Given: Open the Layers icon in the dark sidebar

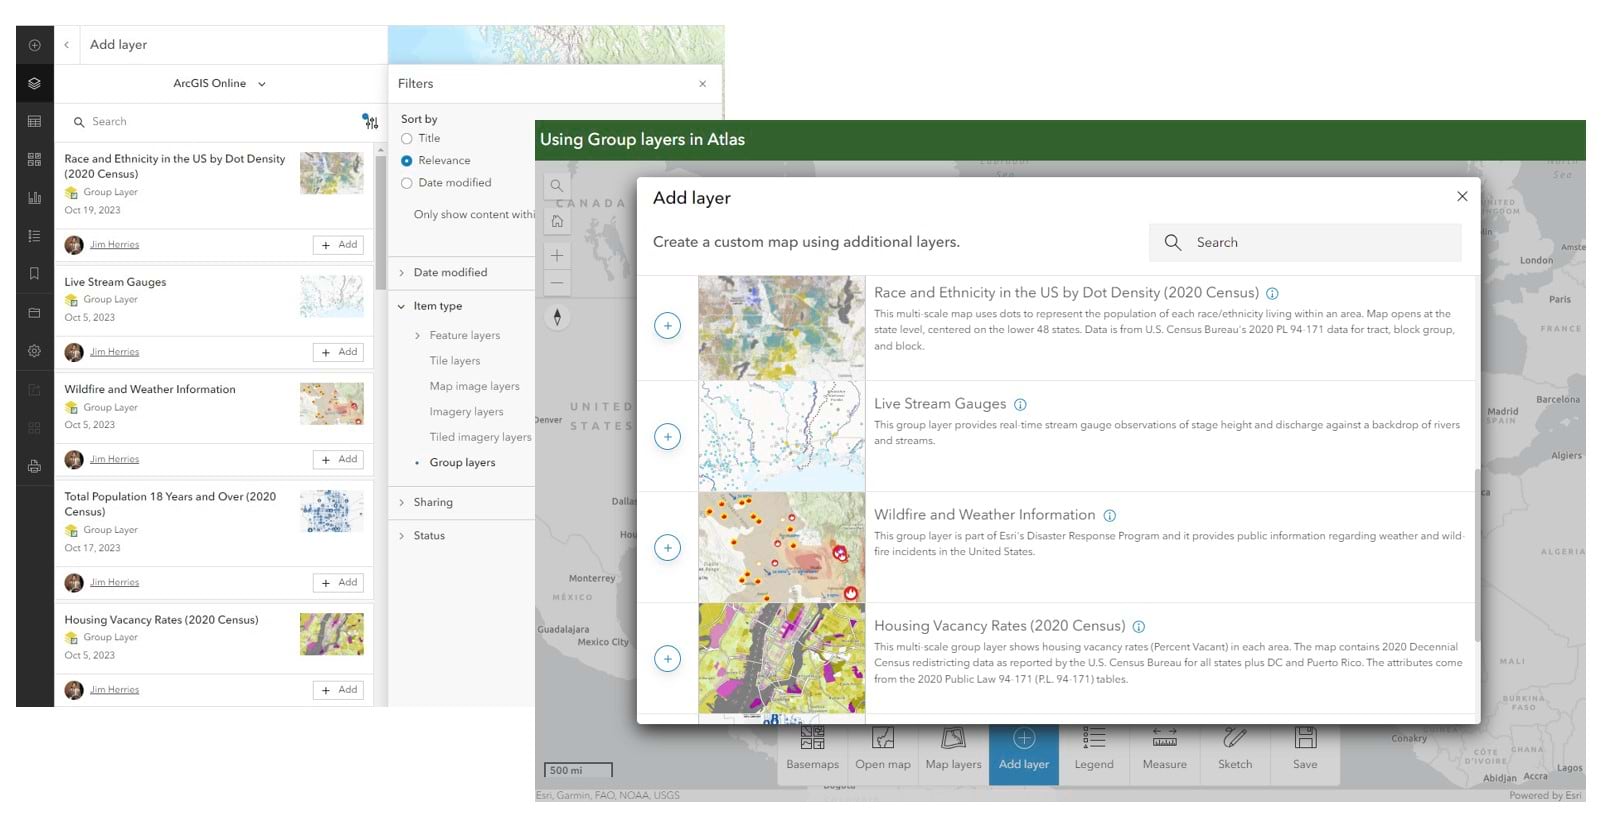Looking at the screenshot, I should tap(34, 83).
